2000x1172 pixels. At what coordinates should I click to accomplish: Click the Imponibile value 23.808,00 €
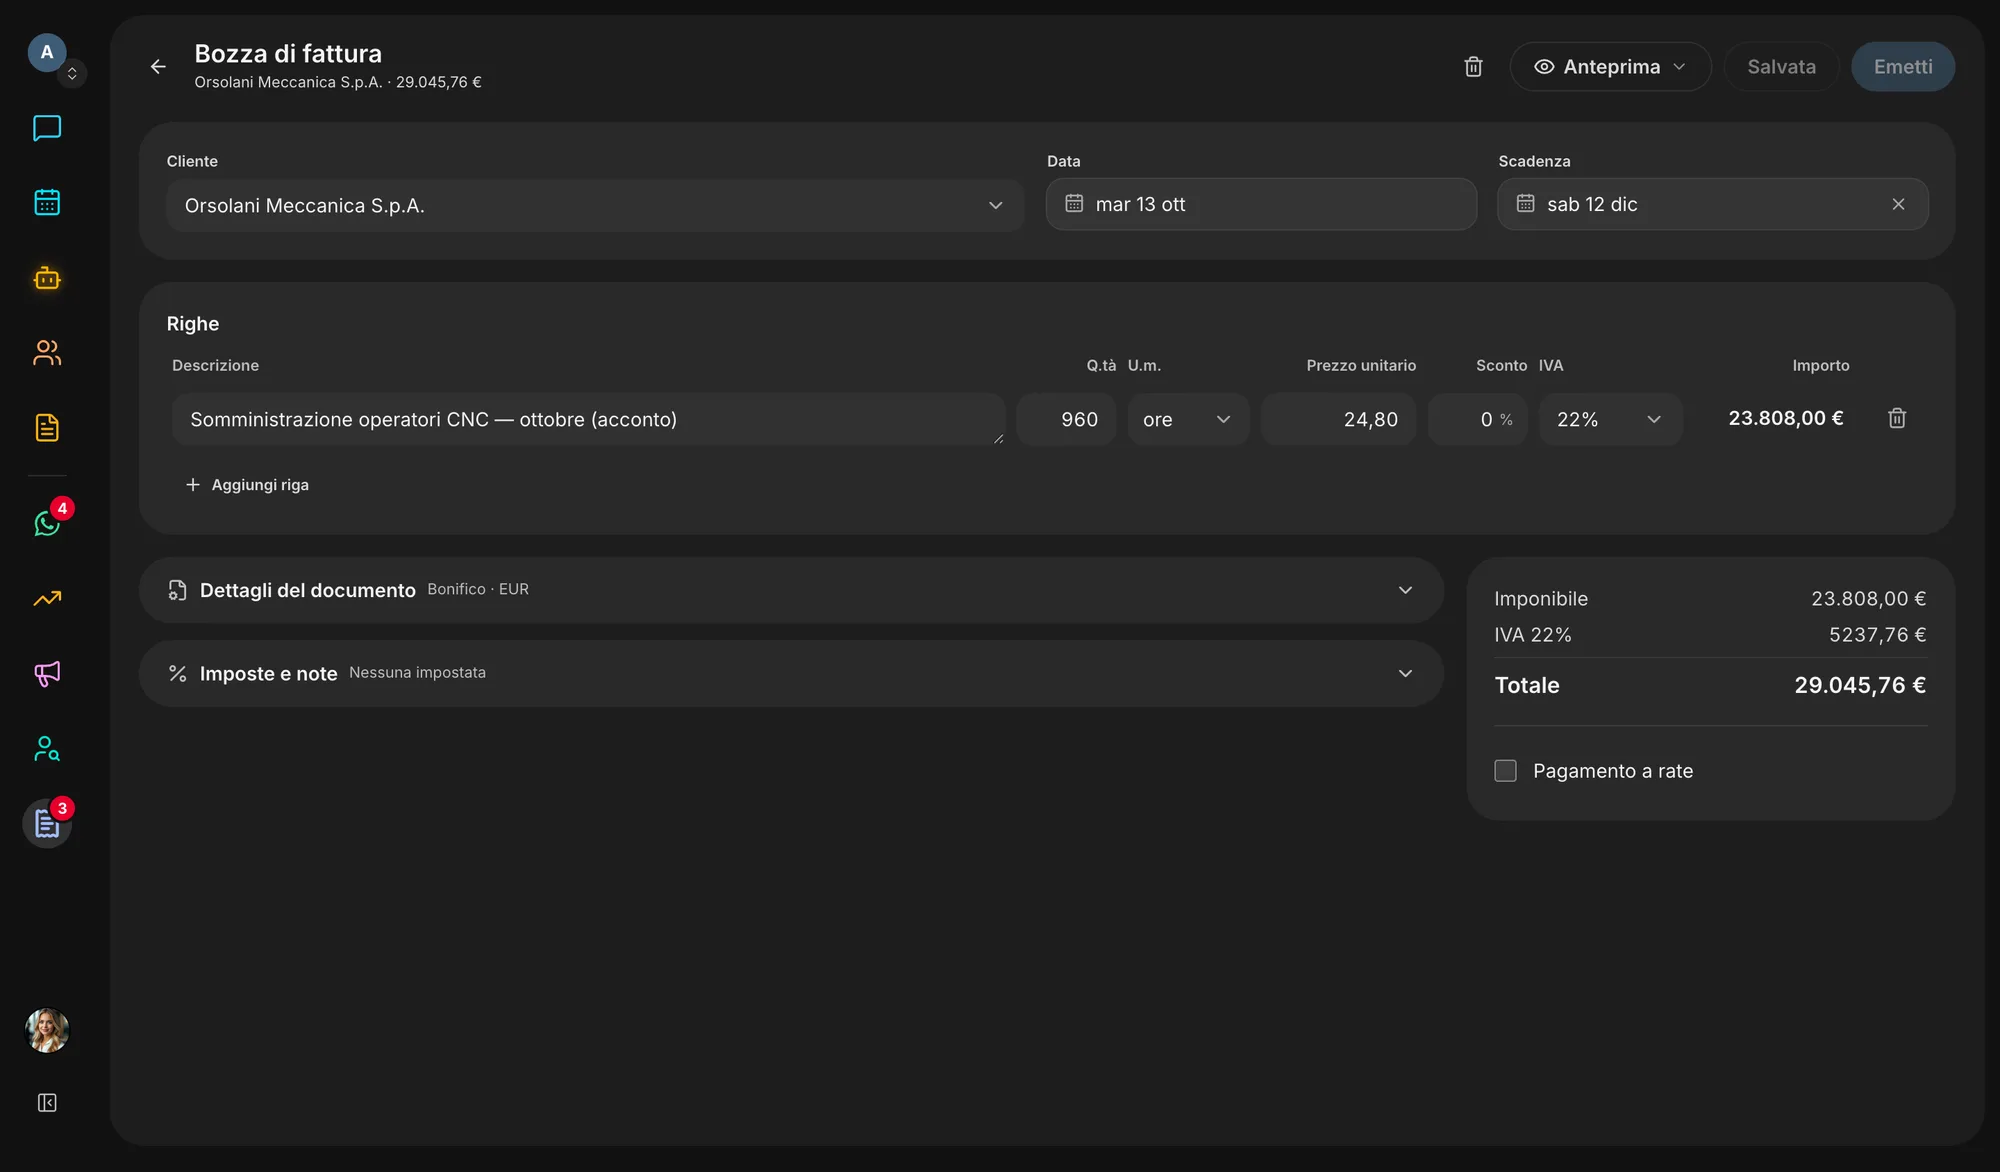tap(1868, 599)
